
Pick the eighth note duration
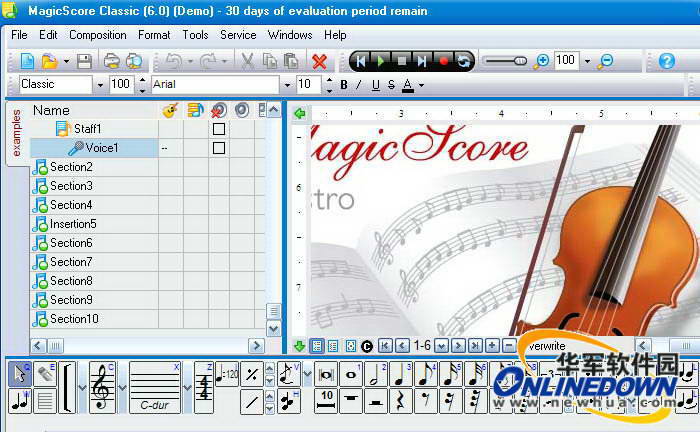[x=426, y=374]
